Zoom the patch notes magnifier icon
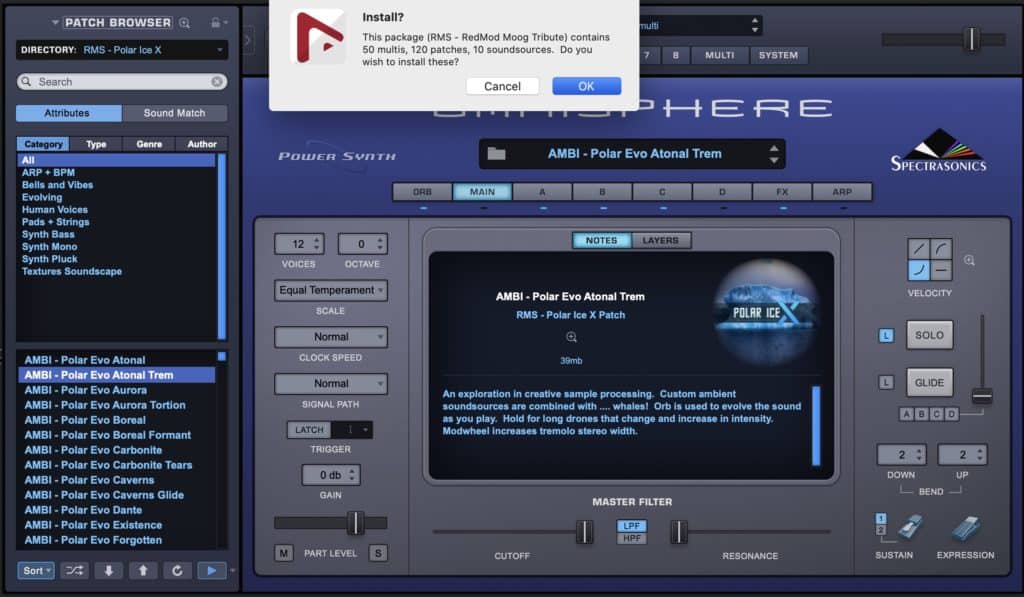The width and height of the screenshot is (1024, 597). [x=571, y=337]
